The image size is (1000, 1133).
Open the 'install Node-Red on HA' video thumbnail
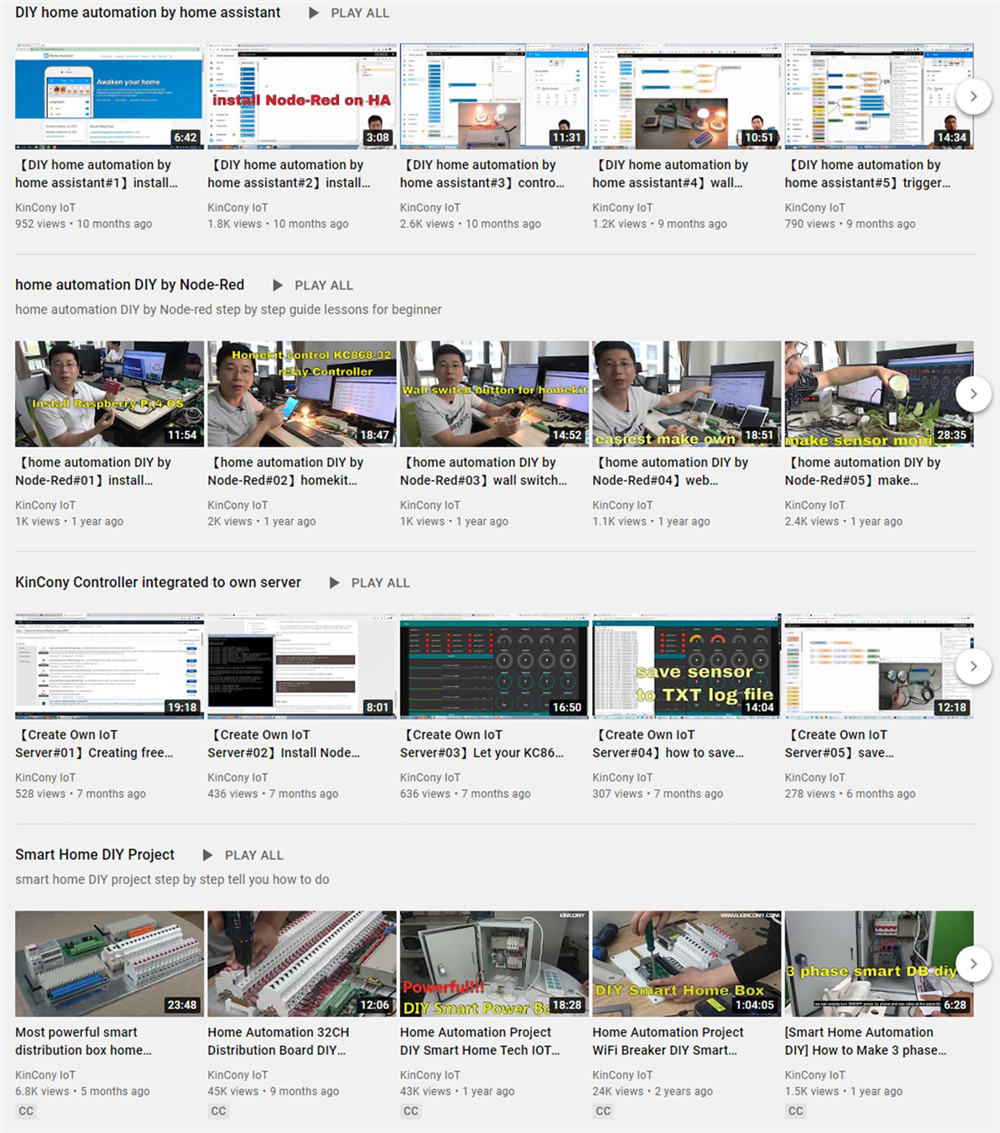(301, 96)
